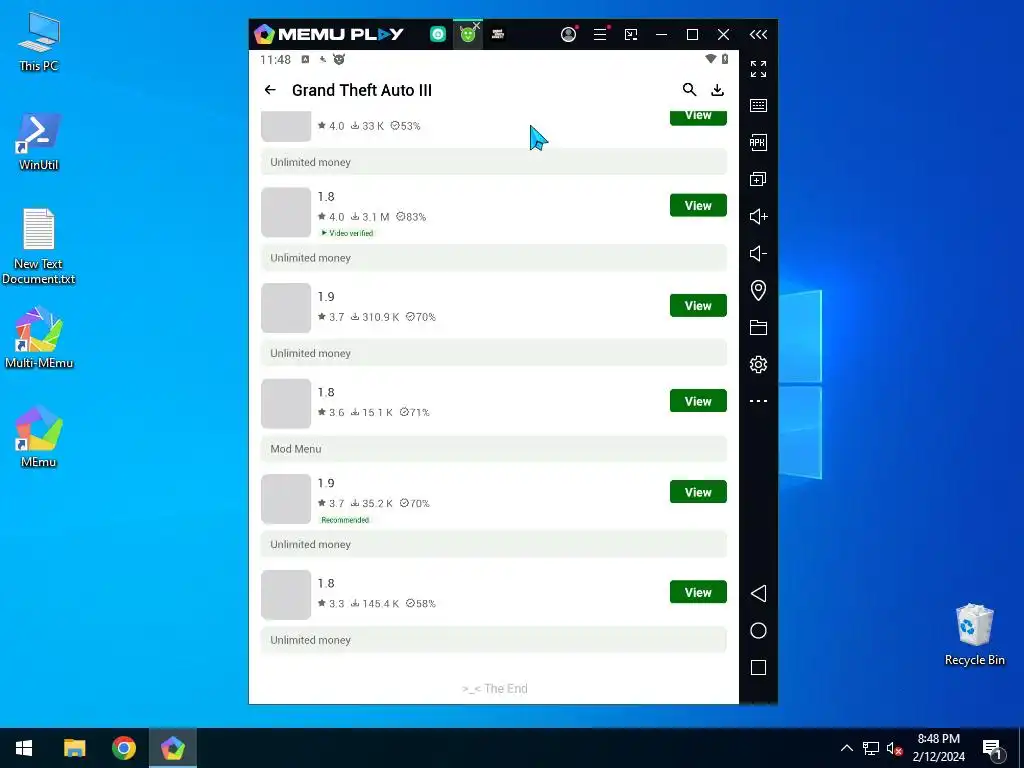The width and height of the screenshot is (1024, 768).
Task: Toggle MEmu fullscreen mode icon
Action: [758, 69]
